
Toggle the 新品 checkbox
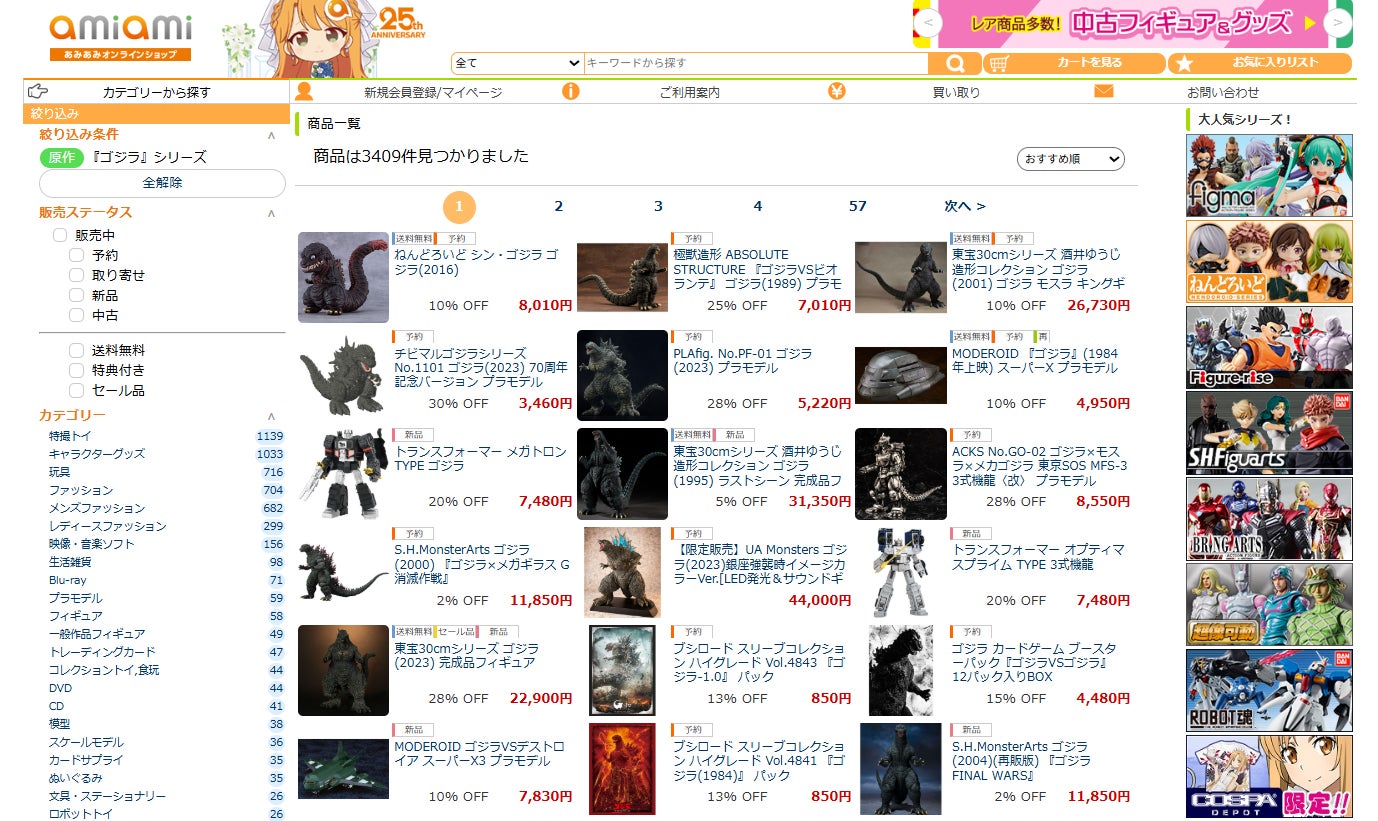(x=76, y=295)
